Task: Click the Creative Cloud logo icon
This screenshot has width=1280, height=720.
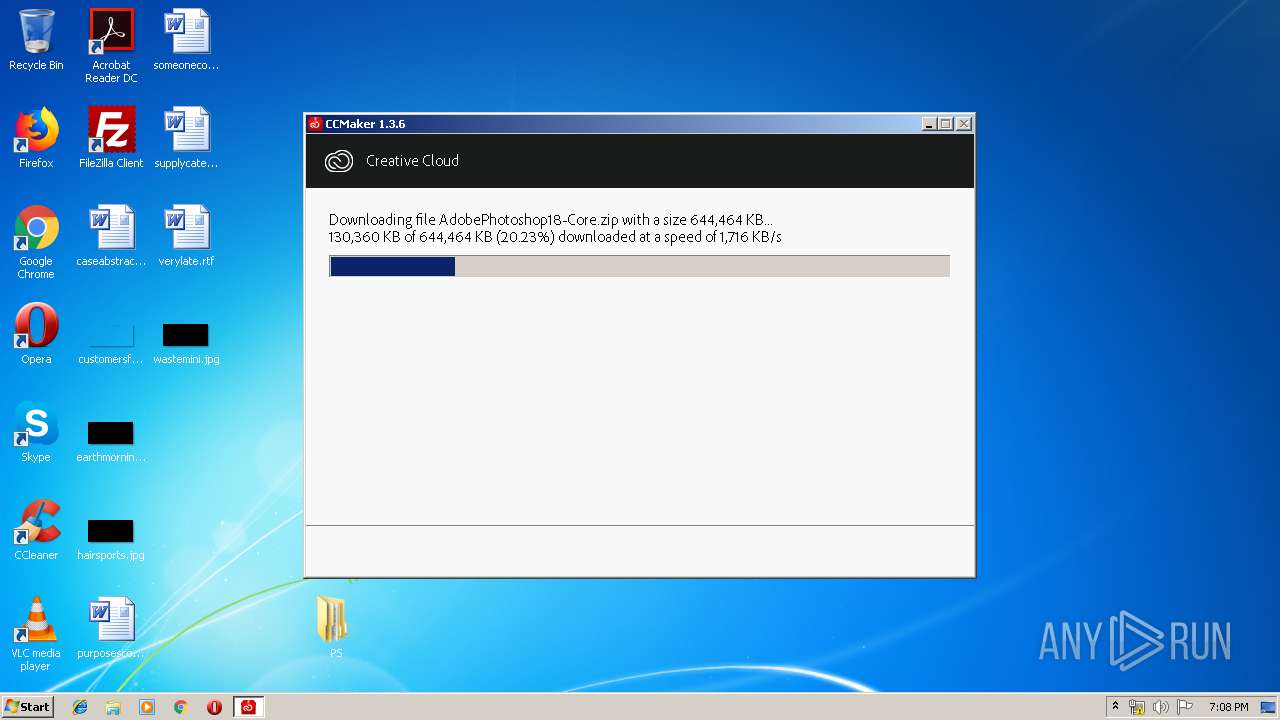Action: coord(339,161)
